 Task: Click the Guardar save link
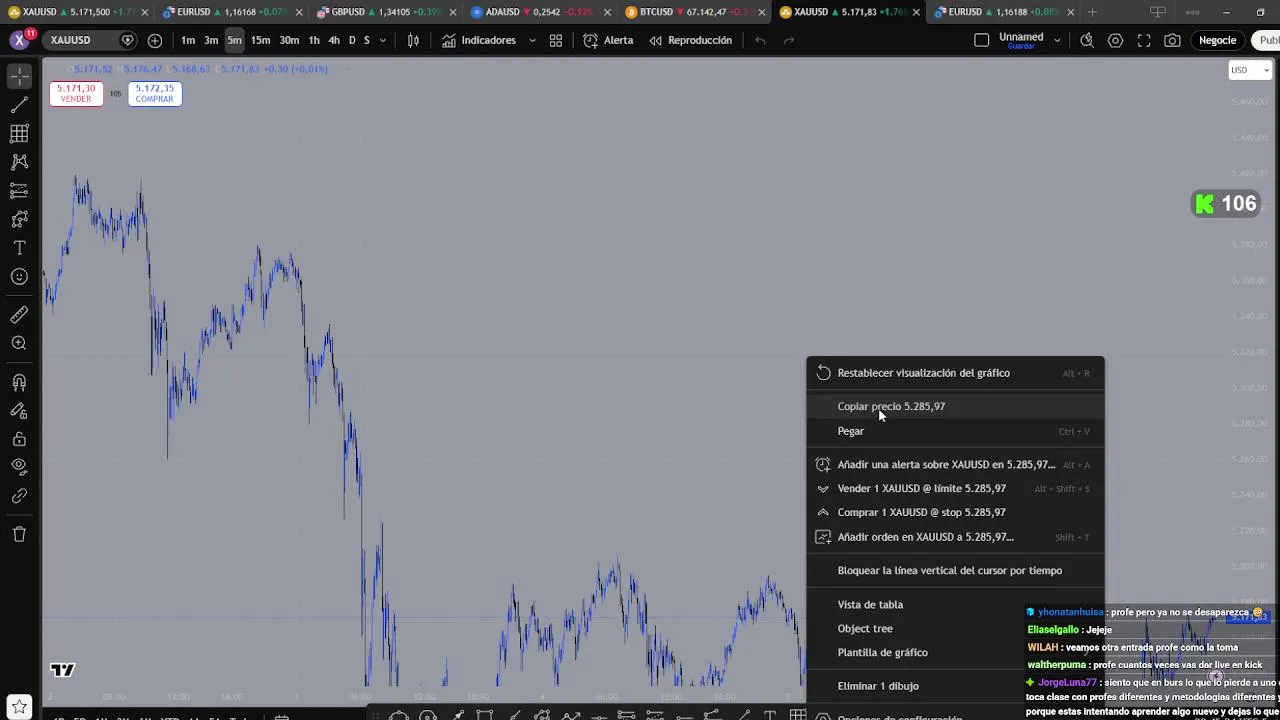coord(1021,46)
